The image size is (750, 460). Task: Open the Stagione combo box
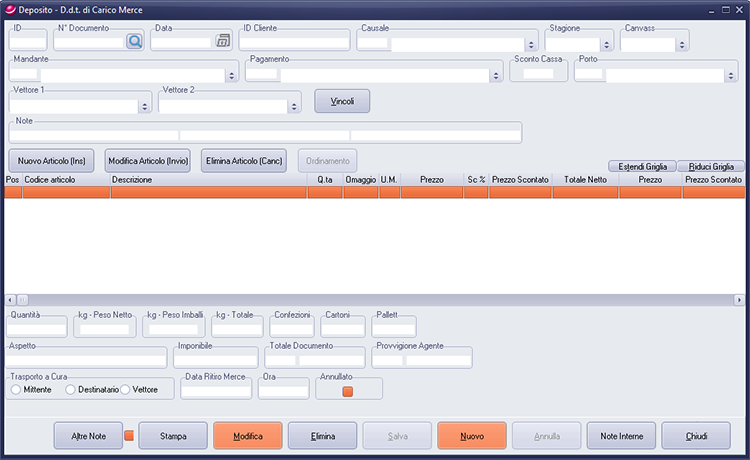tap(607, 45)
